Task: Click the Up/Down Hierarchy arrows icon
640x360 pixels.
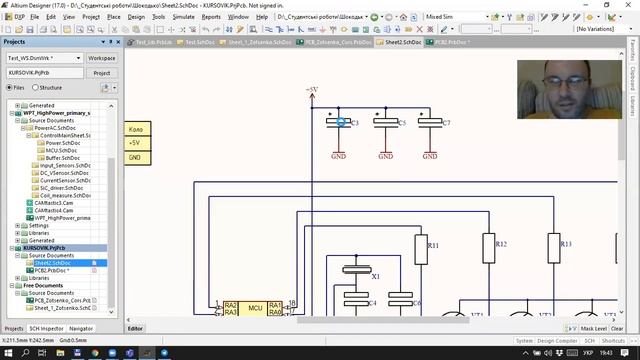Action: pyautogui.click(x=229, y=30)
